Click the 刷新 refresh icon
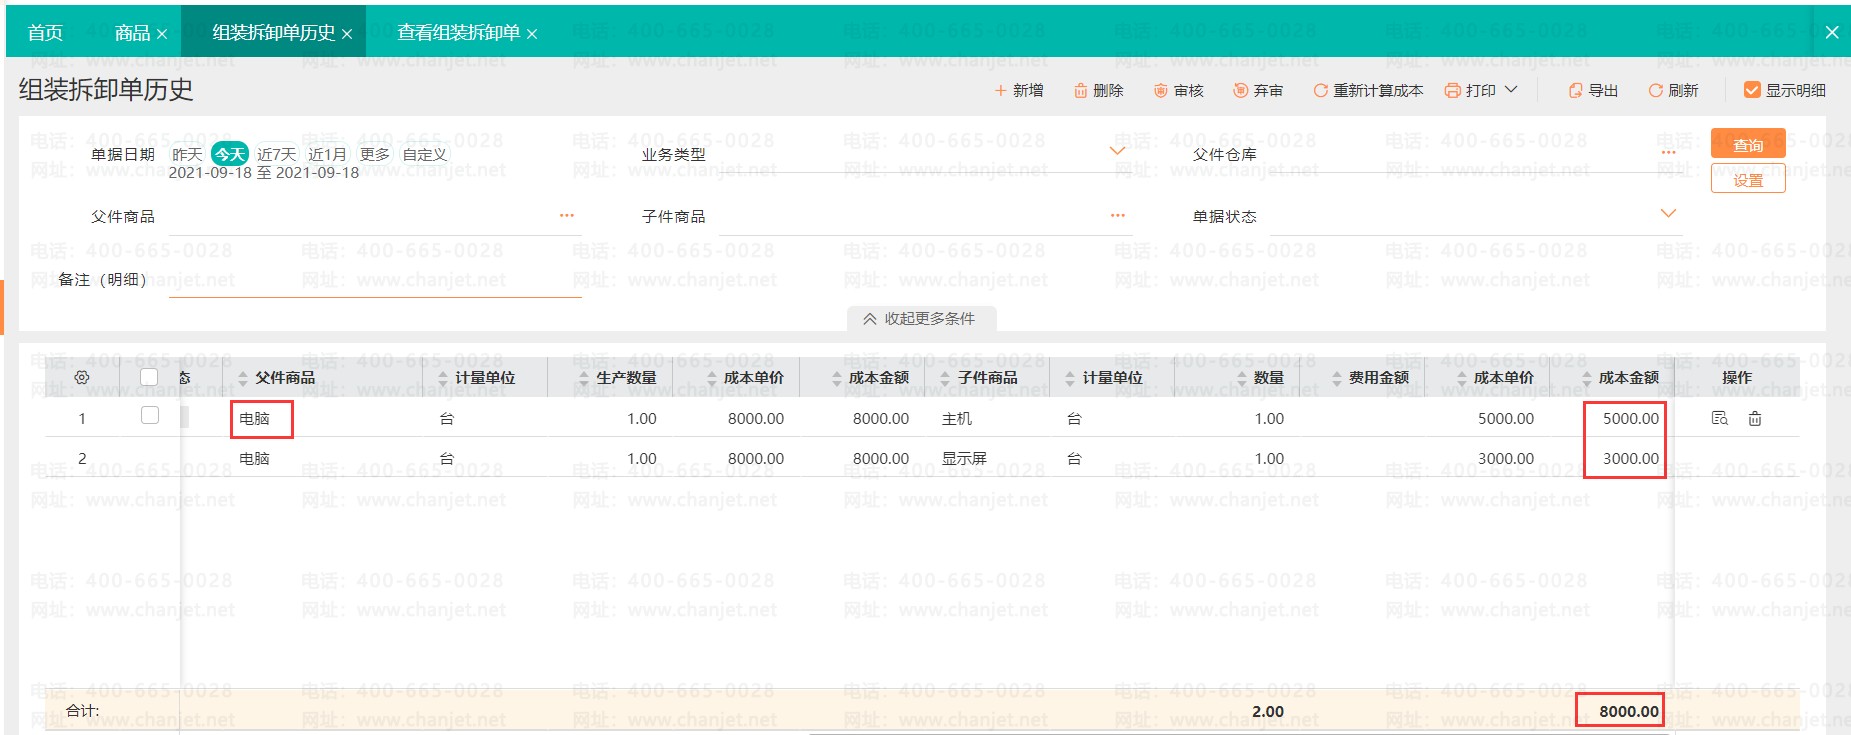 click(1655, 91)
